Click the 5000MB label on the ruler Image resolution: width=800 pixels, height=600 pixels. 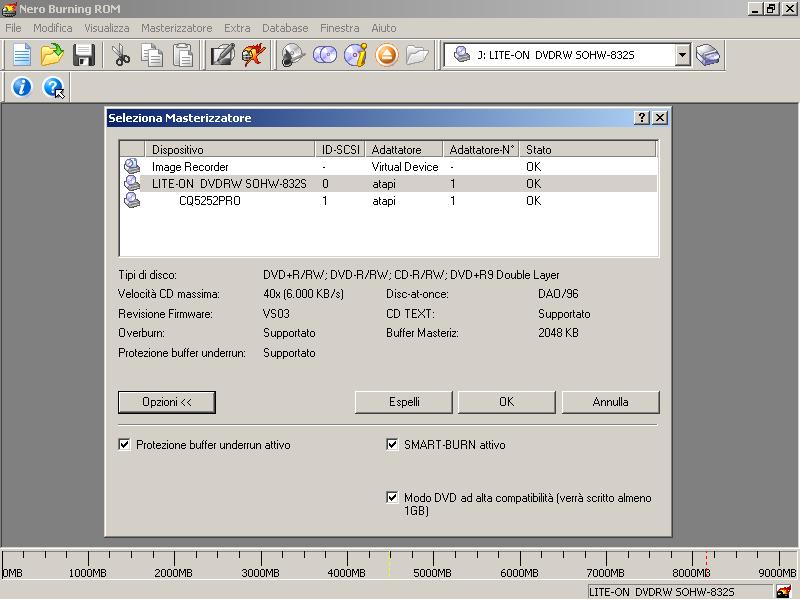coord(432,573)
